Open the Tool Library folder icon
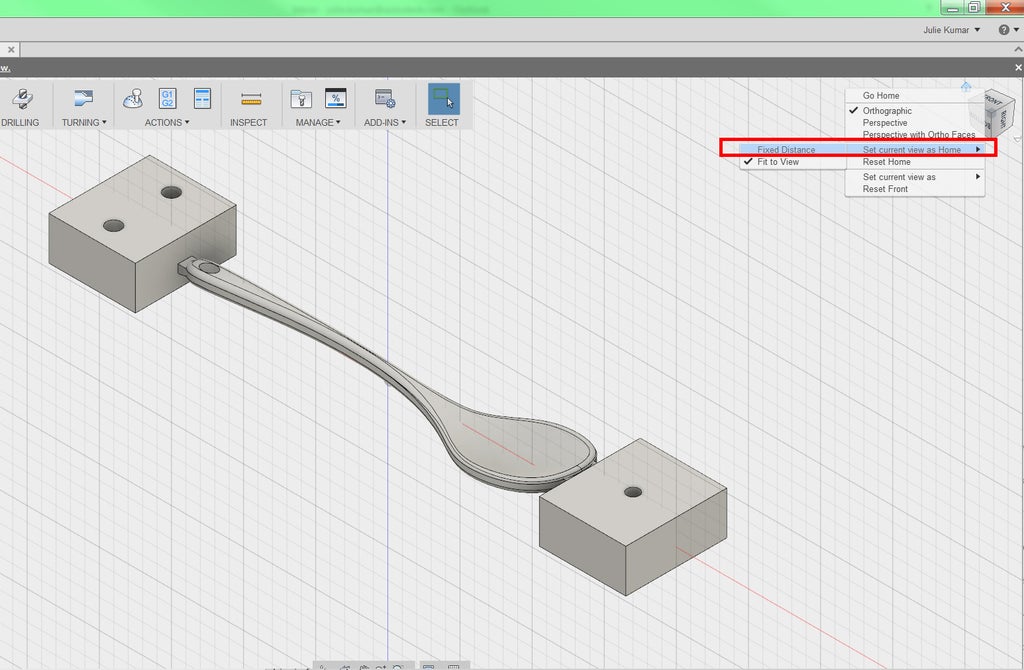 tap(301, 99)
